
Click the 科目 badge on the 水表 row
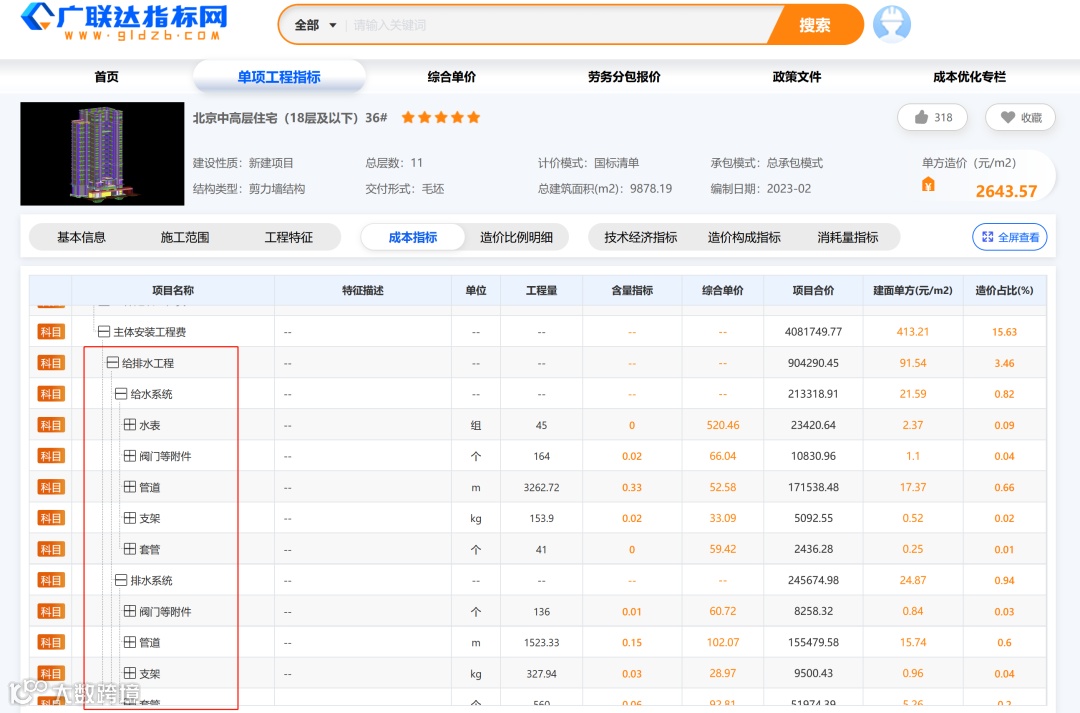[x=51, y=425]
